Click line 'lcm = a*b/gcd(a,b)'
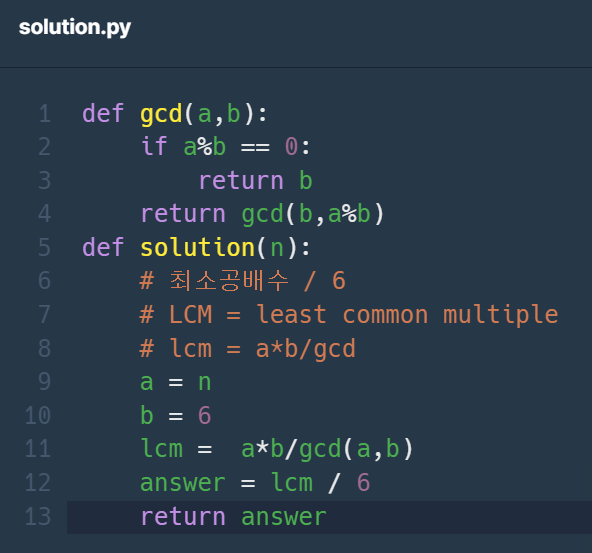The height and width of the screenshot is (553, 592). [x=277, y=449]
